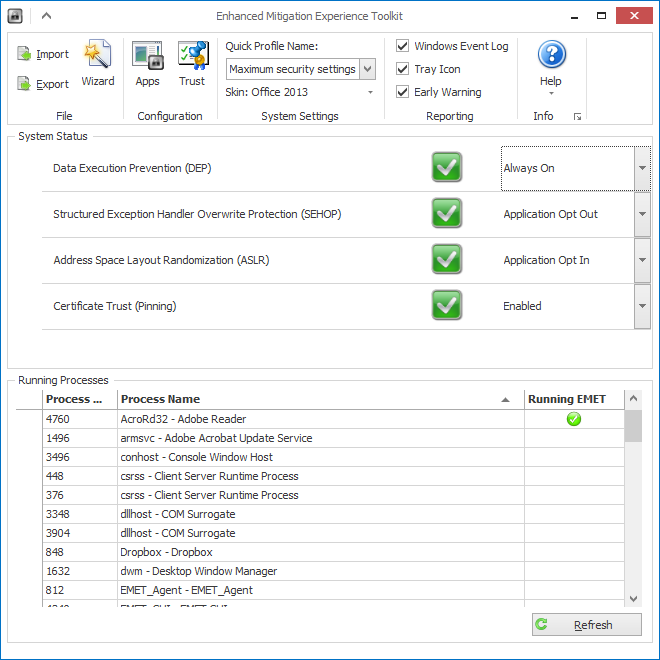
Task: Expand the ASLR setting dropdown
Action: coord(642,260)
